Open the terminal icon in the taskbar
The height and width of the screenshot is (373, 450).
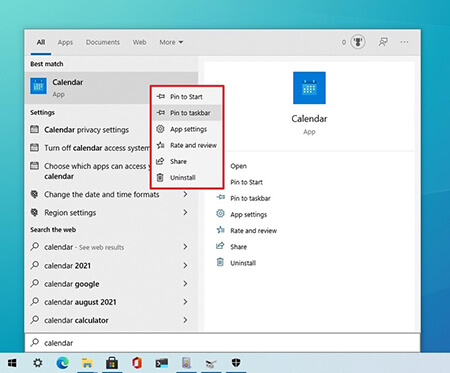tap(162, 363)
